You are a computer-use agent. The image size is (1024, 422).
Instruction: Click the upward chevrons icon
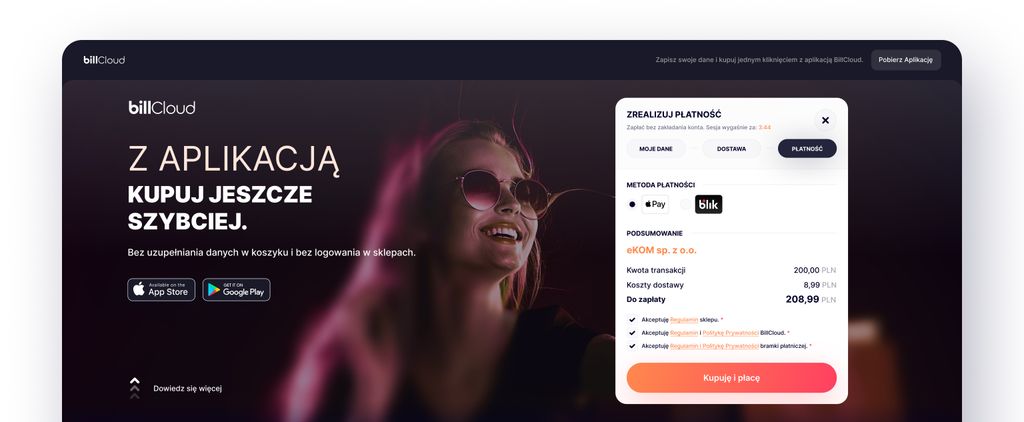[x=135, y=388]
